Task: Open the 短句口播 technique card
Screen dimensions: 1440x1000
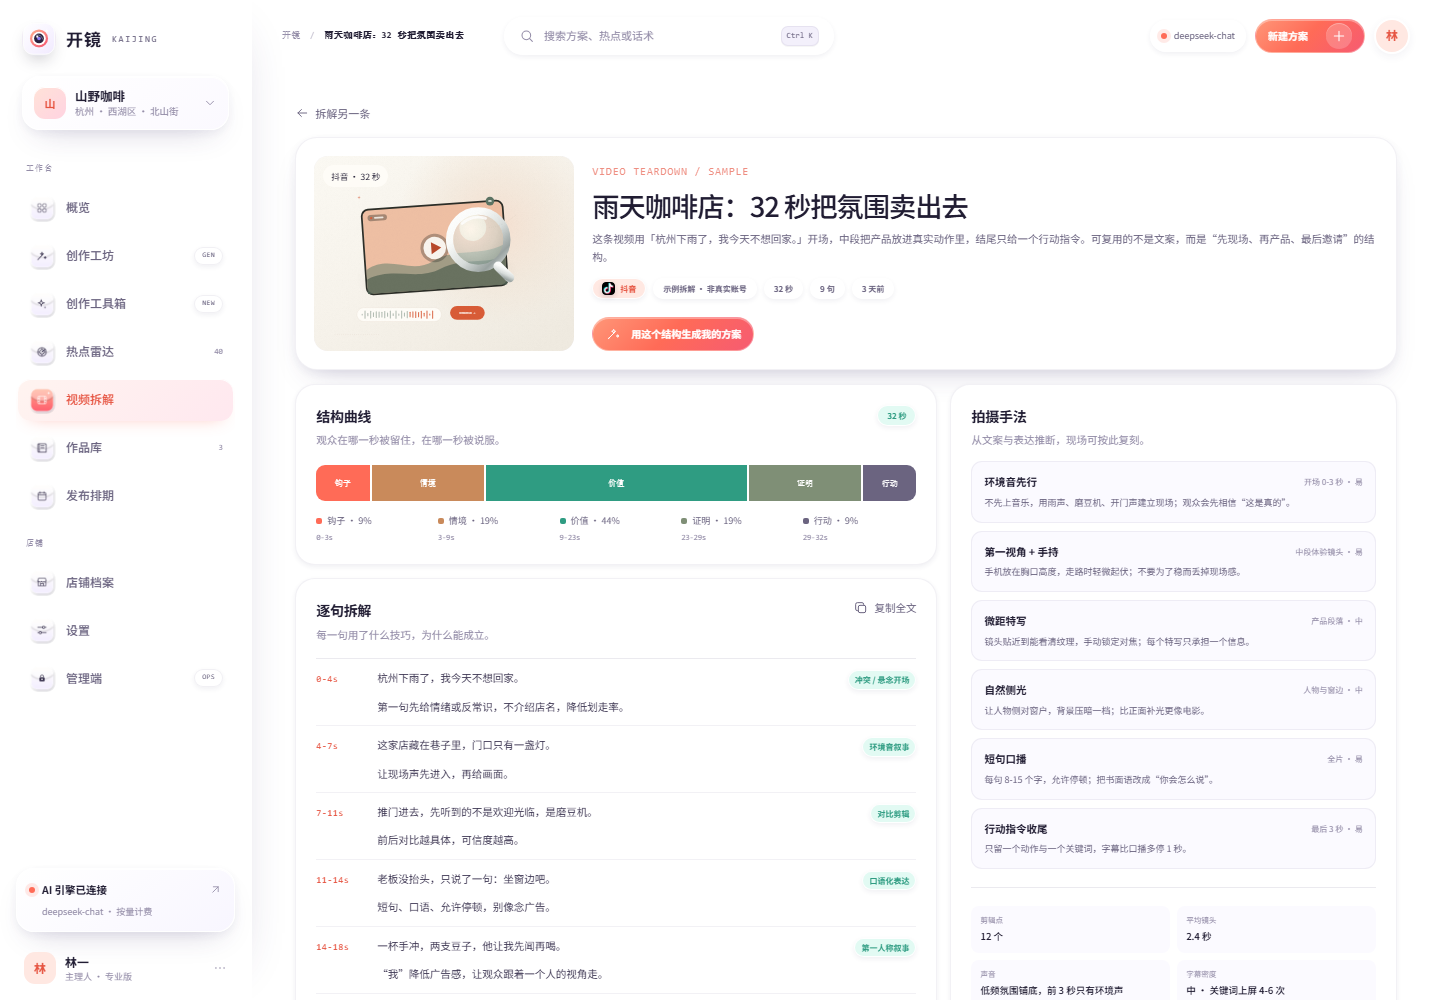Action: [1173, 769]
